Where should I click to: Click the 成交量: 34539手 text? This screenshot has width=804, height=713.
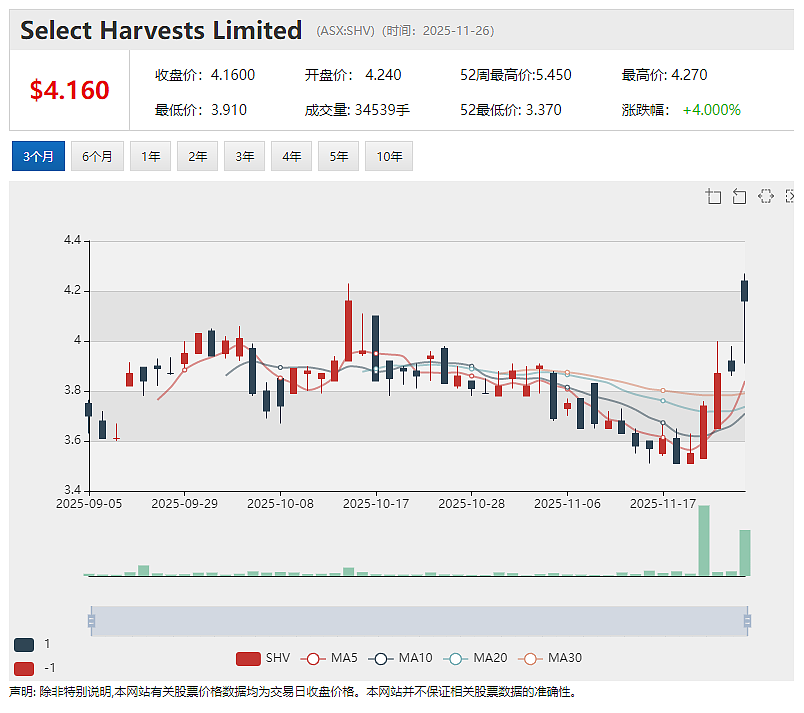coord(357,110)
